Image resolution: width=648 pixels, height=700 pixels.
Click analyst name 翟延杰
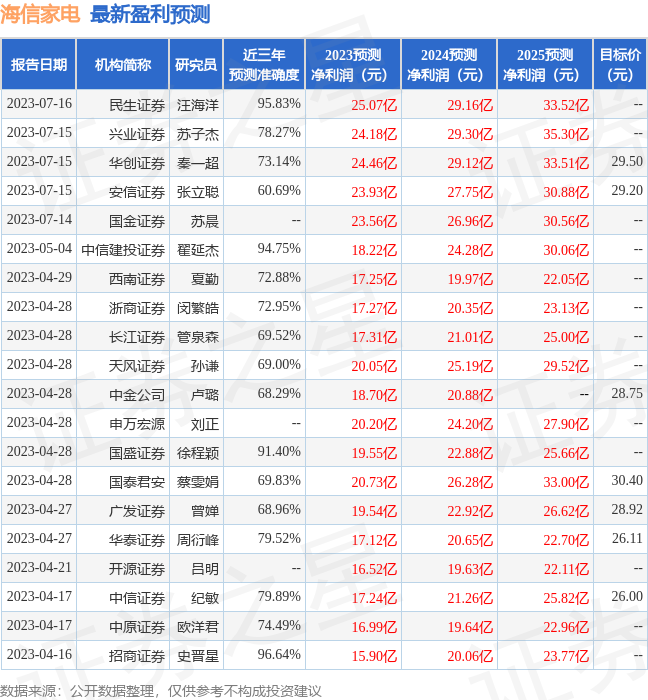point(198,250)
